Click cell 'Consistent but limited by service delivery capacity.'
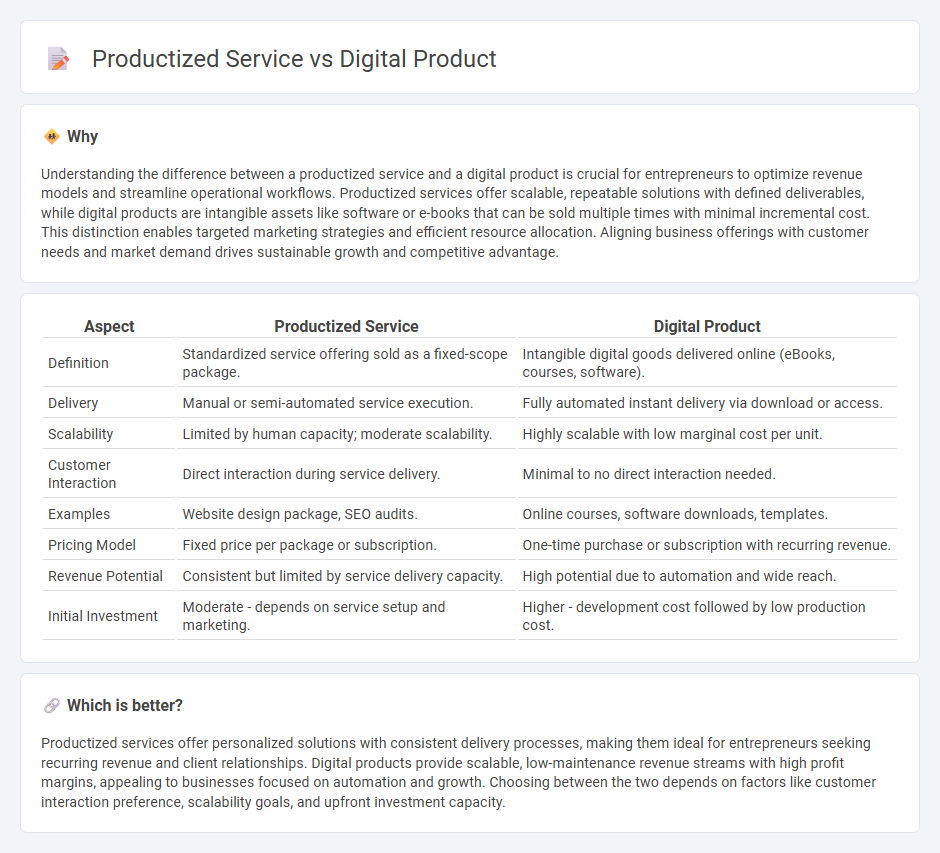 pyautogui.click(x=346, y=576)
